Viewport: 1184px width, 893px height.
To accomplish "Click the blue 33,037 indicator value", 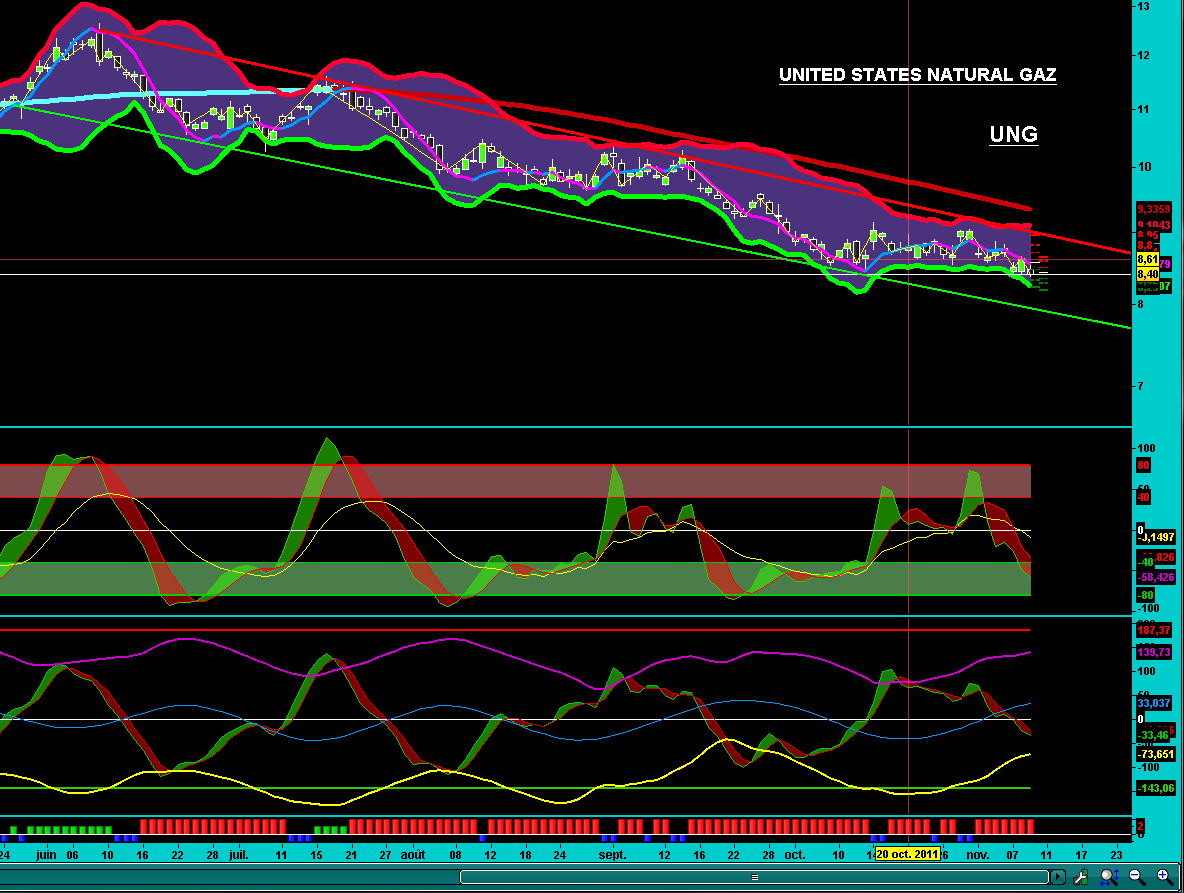I will (x=1154, y=704).
